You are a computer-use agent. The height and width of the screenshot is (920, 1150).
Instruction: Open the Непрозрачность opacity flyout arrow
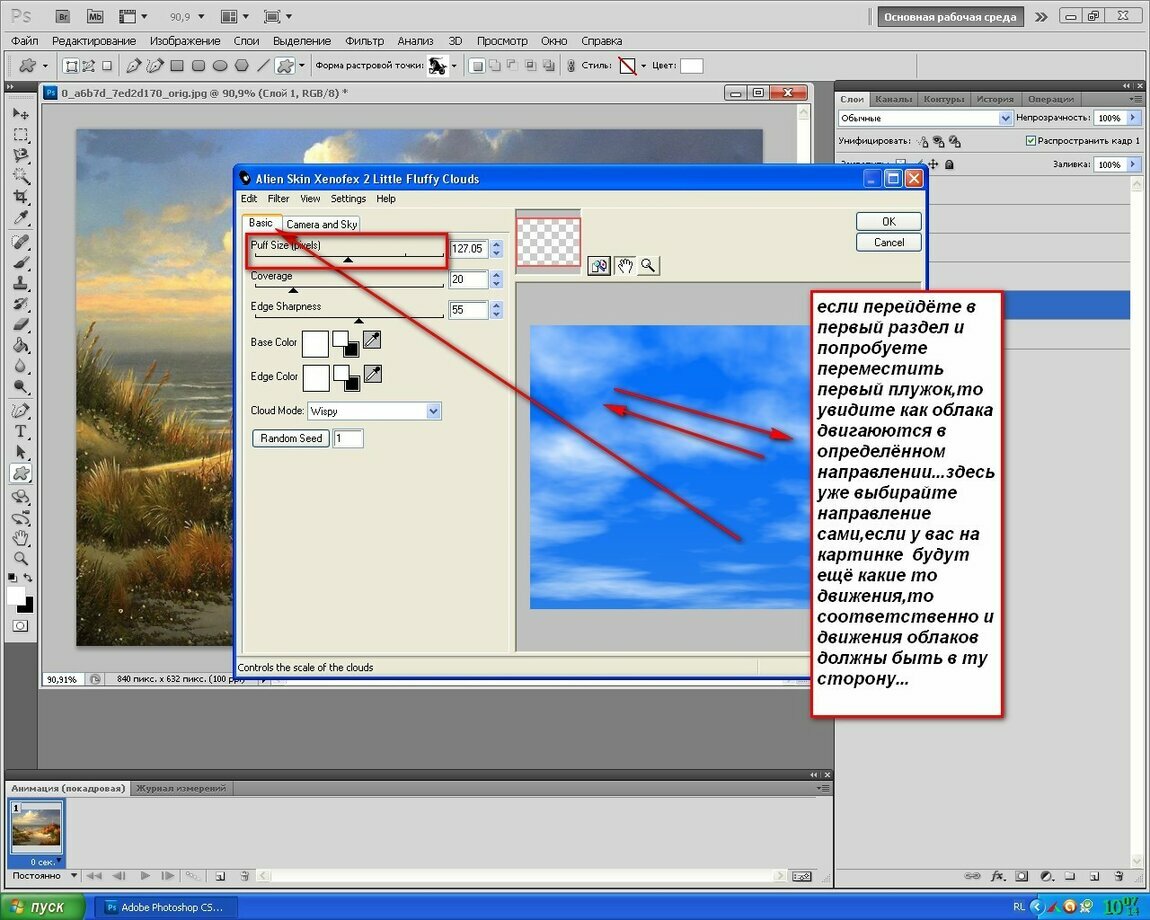pyautogui.click(x=1132, y=117)
